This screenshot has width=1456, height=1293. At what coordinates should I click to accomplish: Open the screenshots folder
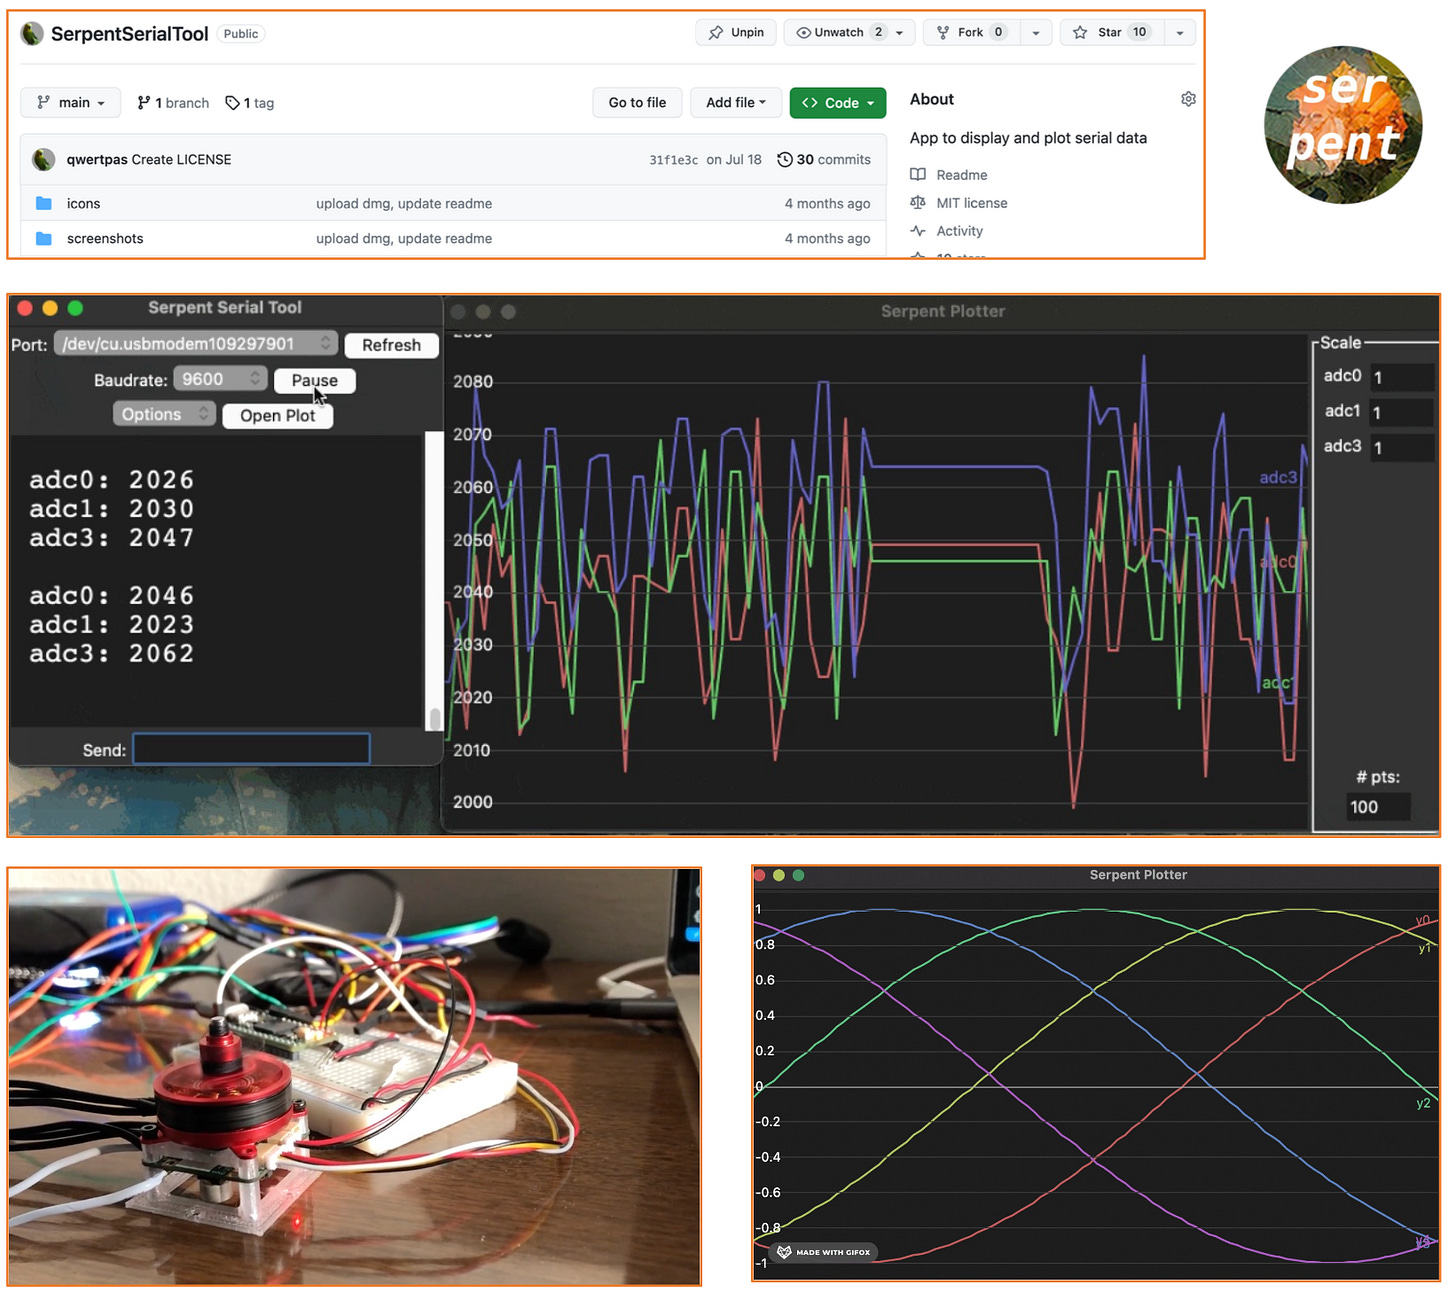coord(105,238)
